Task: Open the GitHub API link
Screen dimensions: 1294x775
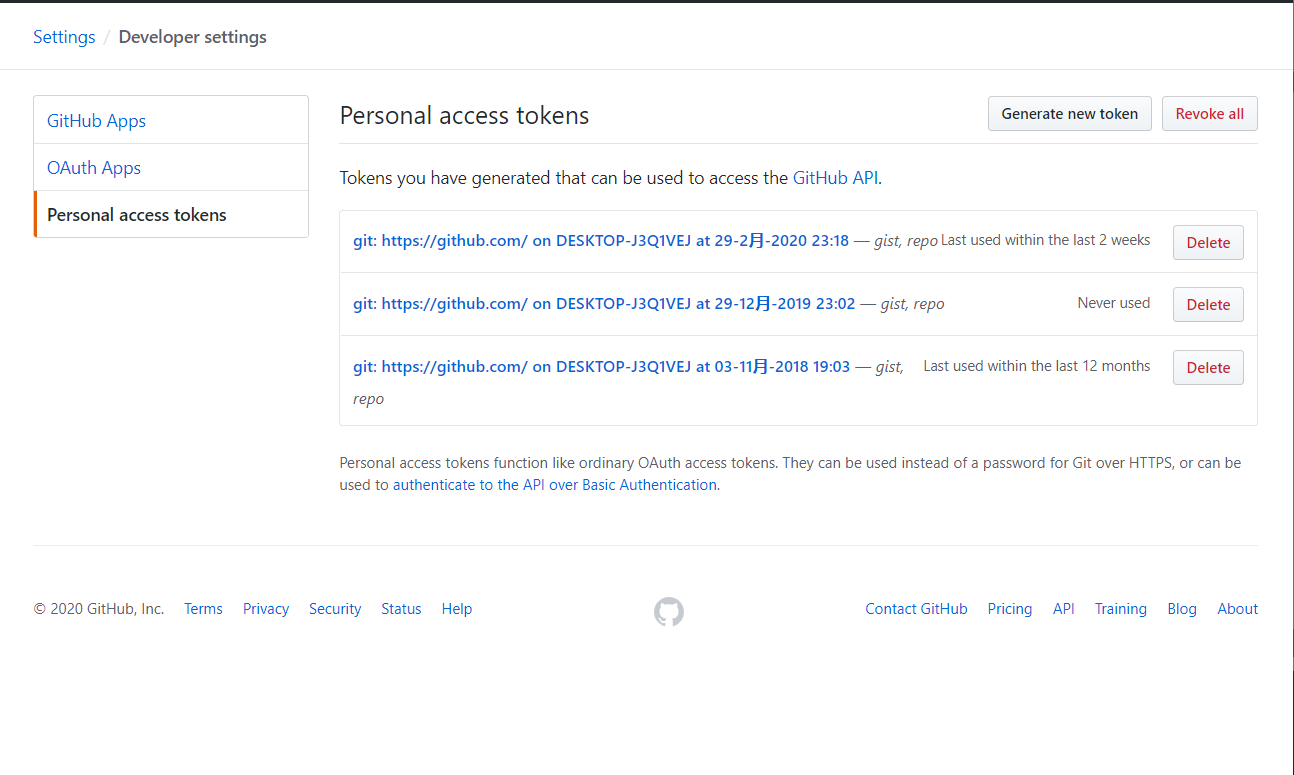Action: 836,178
